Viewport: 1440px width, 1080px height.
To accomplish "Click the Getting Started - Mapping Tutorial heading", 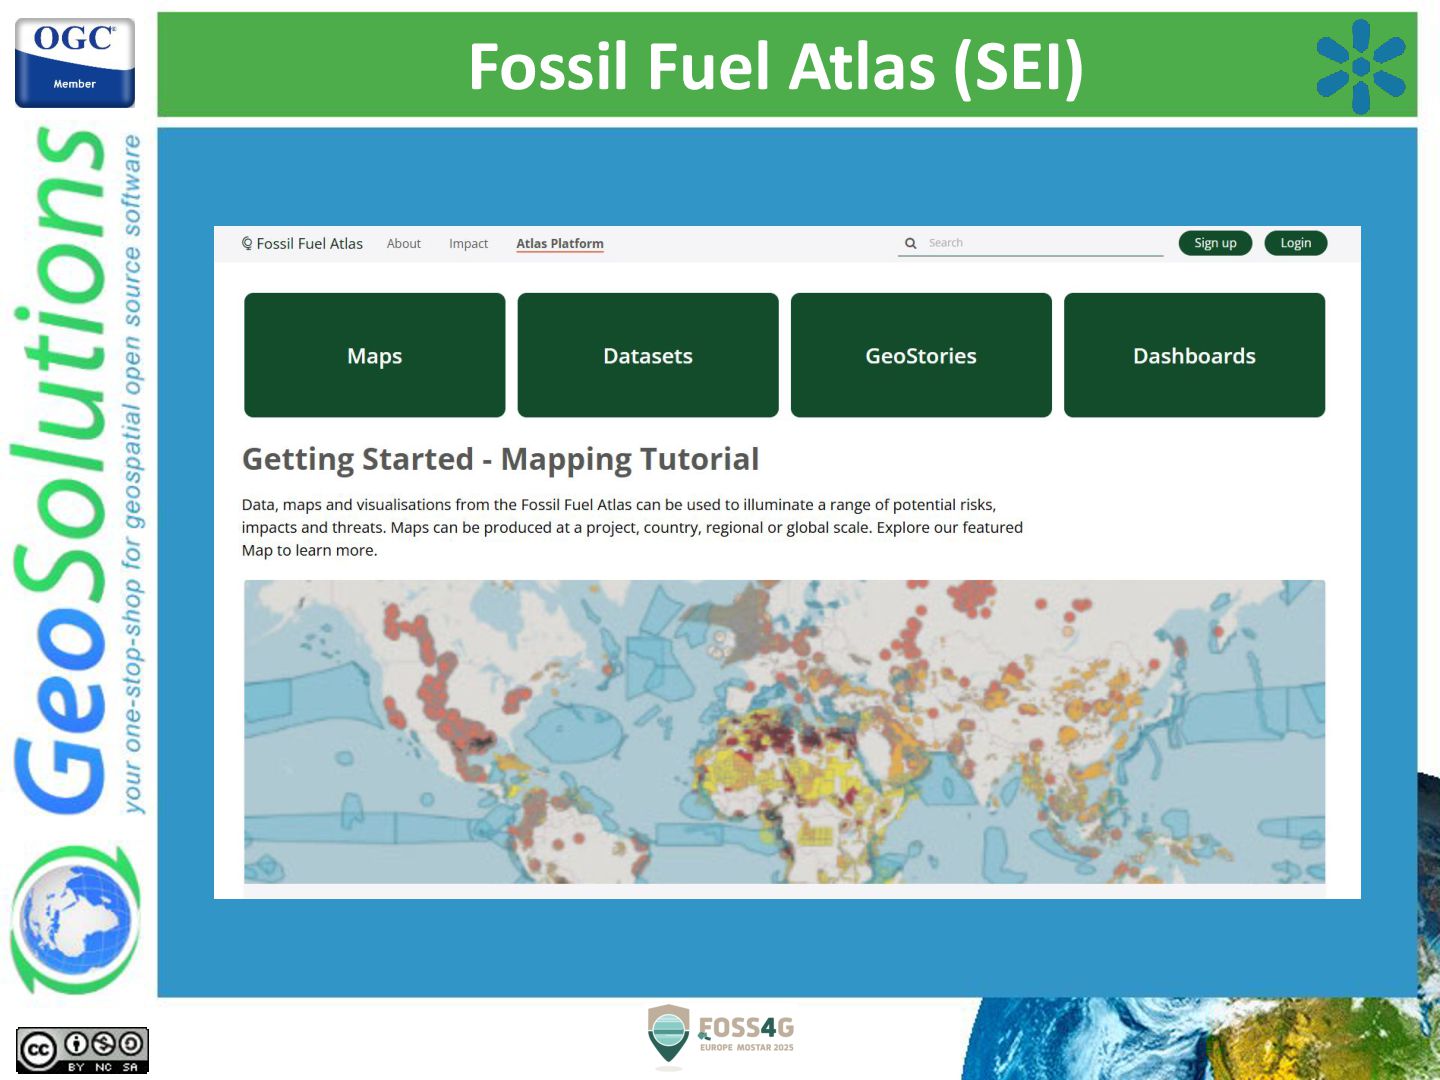I will pyautogui.click(x=501, y=459).
